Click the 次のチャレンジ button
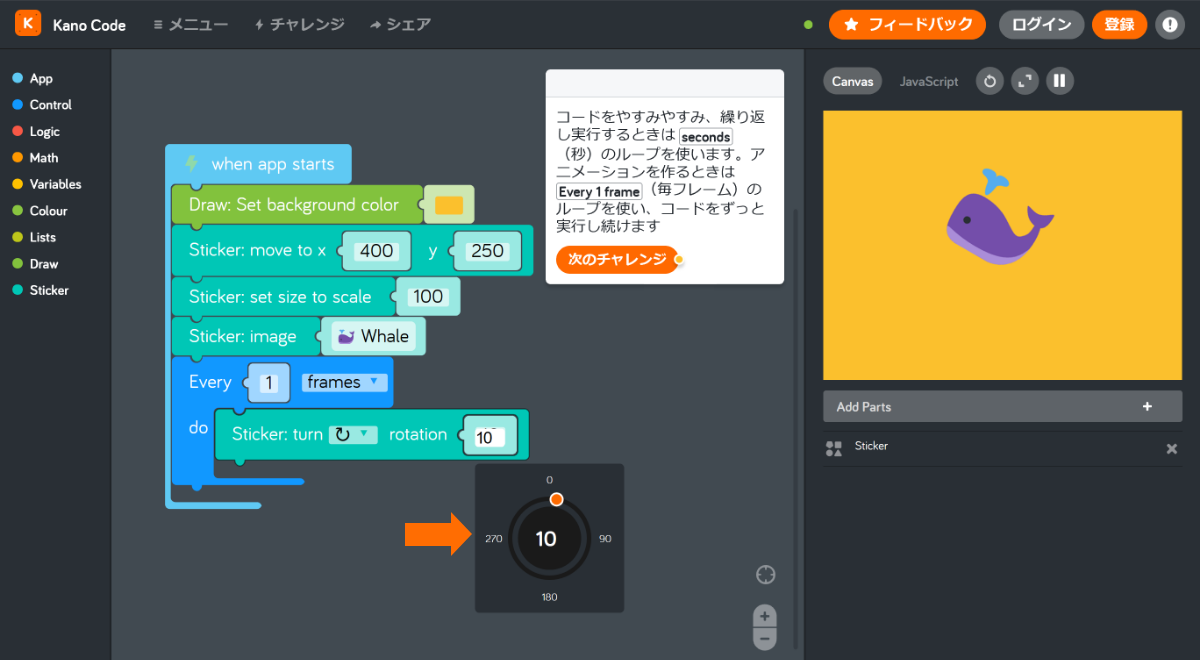This screenshot has width=1200, height=660. click(x=618, y=258)
